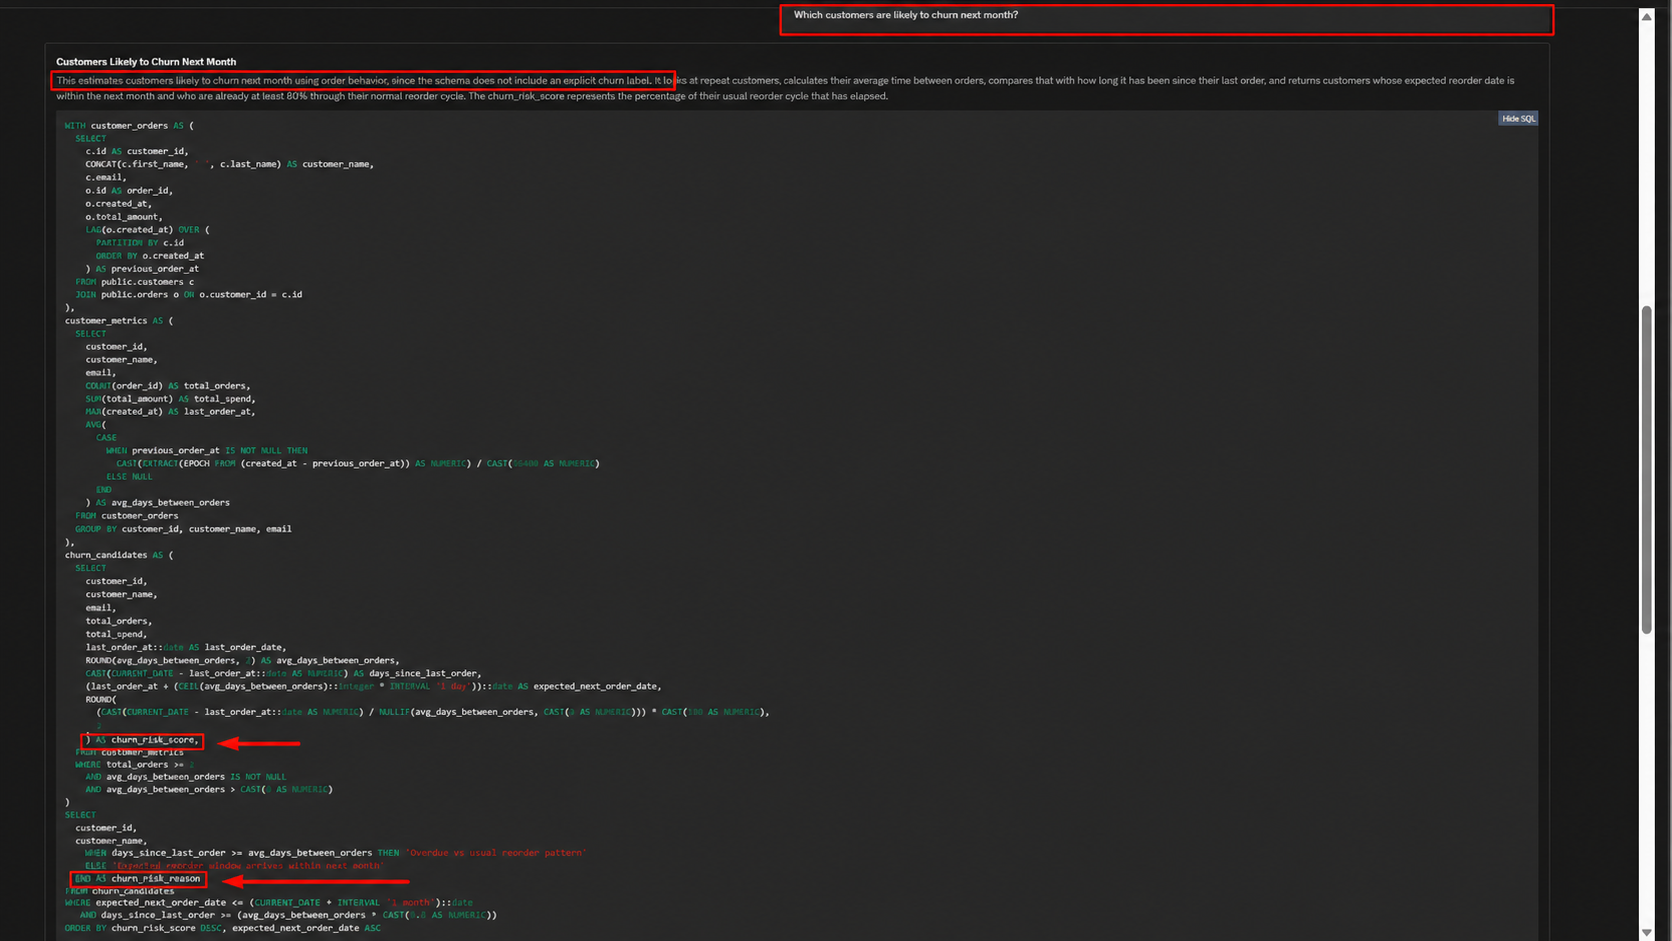Click the text 'AS days_since_last_order,'
Image resolution: width=1672 pixels, height=941 pixels.
(x=417, y=674)
